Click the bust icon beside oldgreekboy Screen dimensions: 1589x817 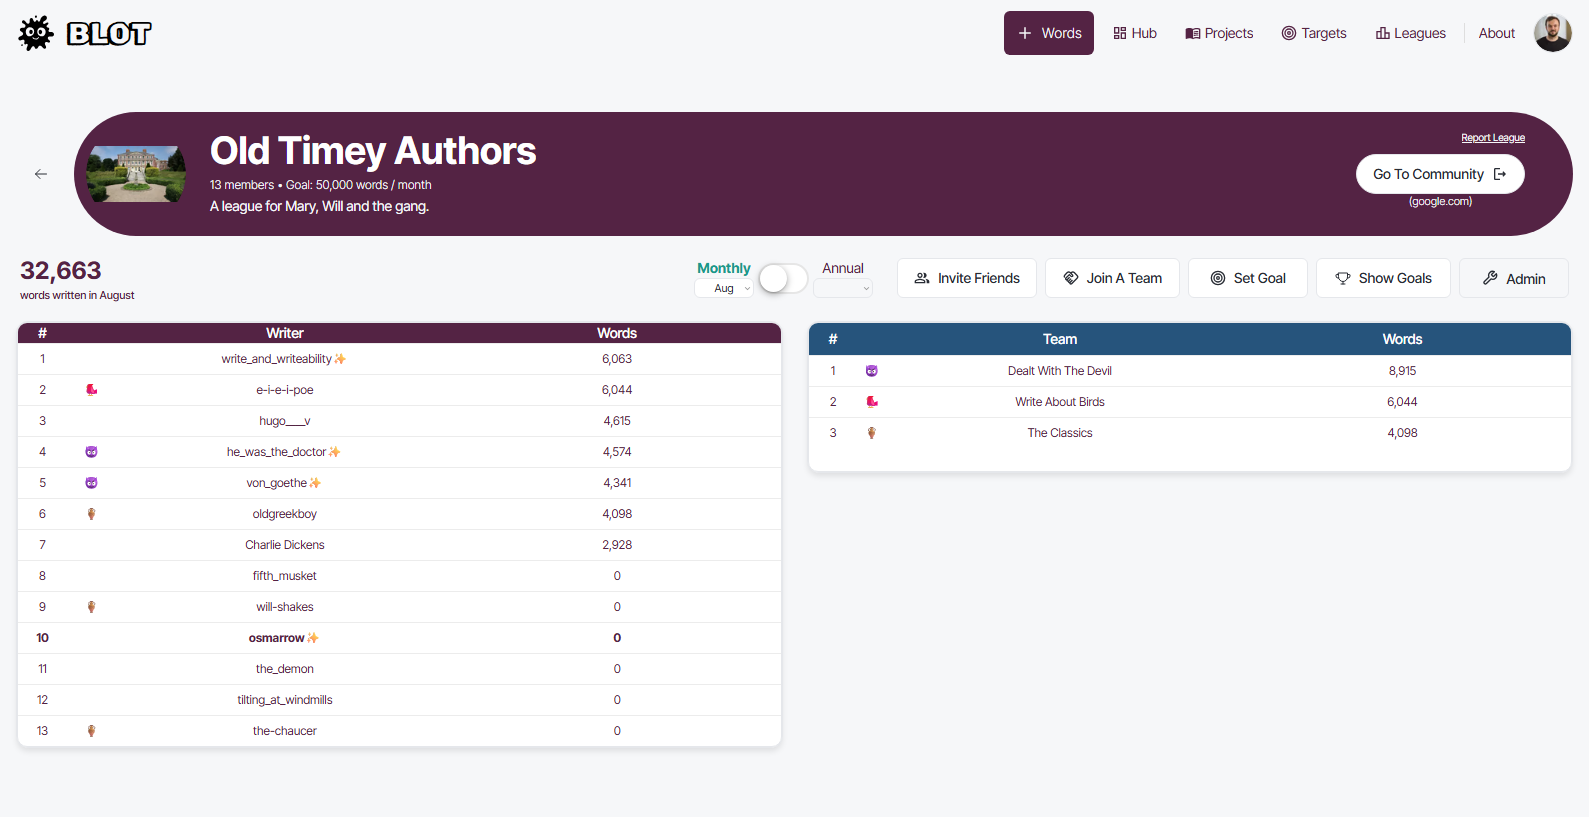click(92, 514)
